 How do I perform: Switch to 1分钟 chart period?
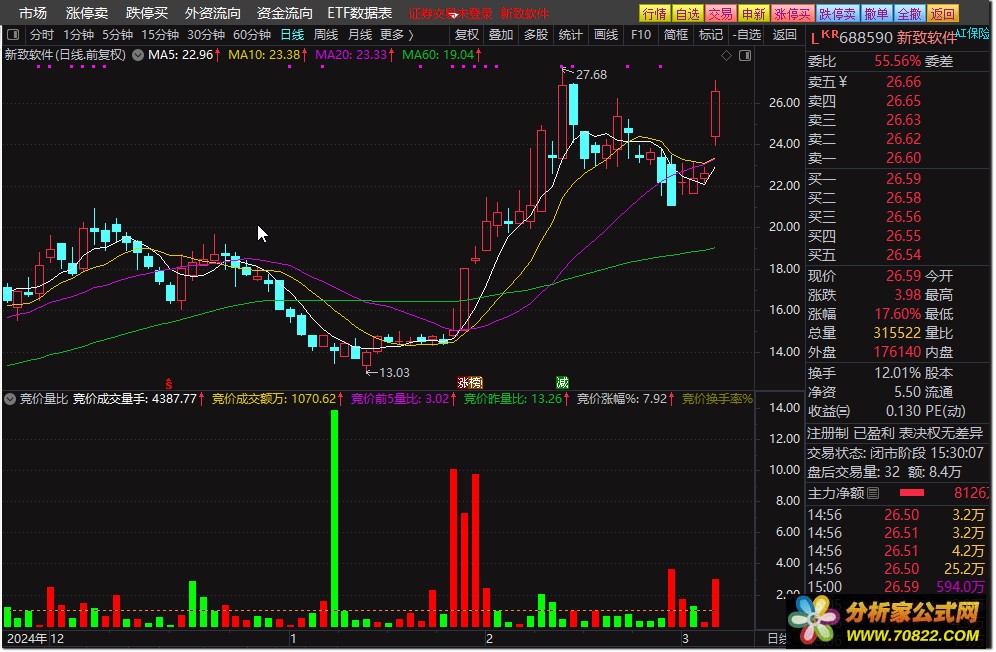(x=78, y=34)
